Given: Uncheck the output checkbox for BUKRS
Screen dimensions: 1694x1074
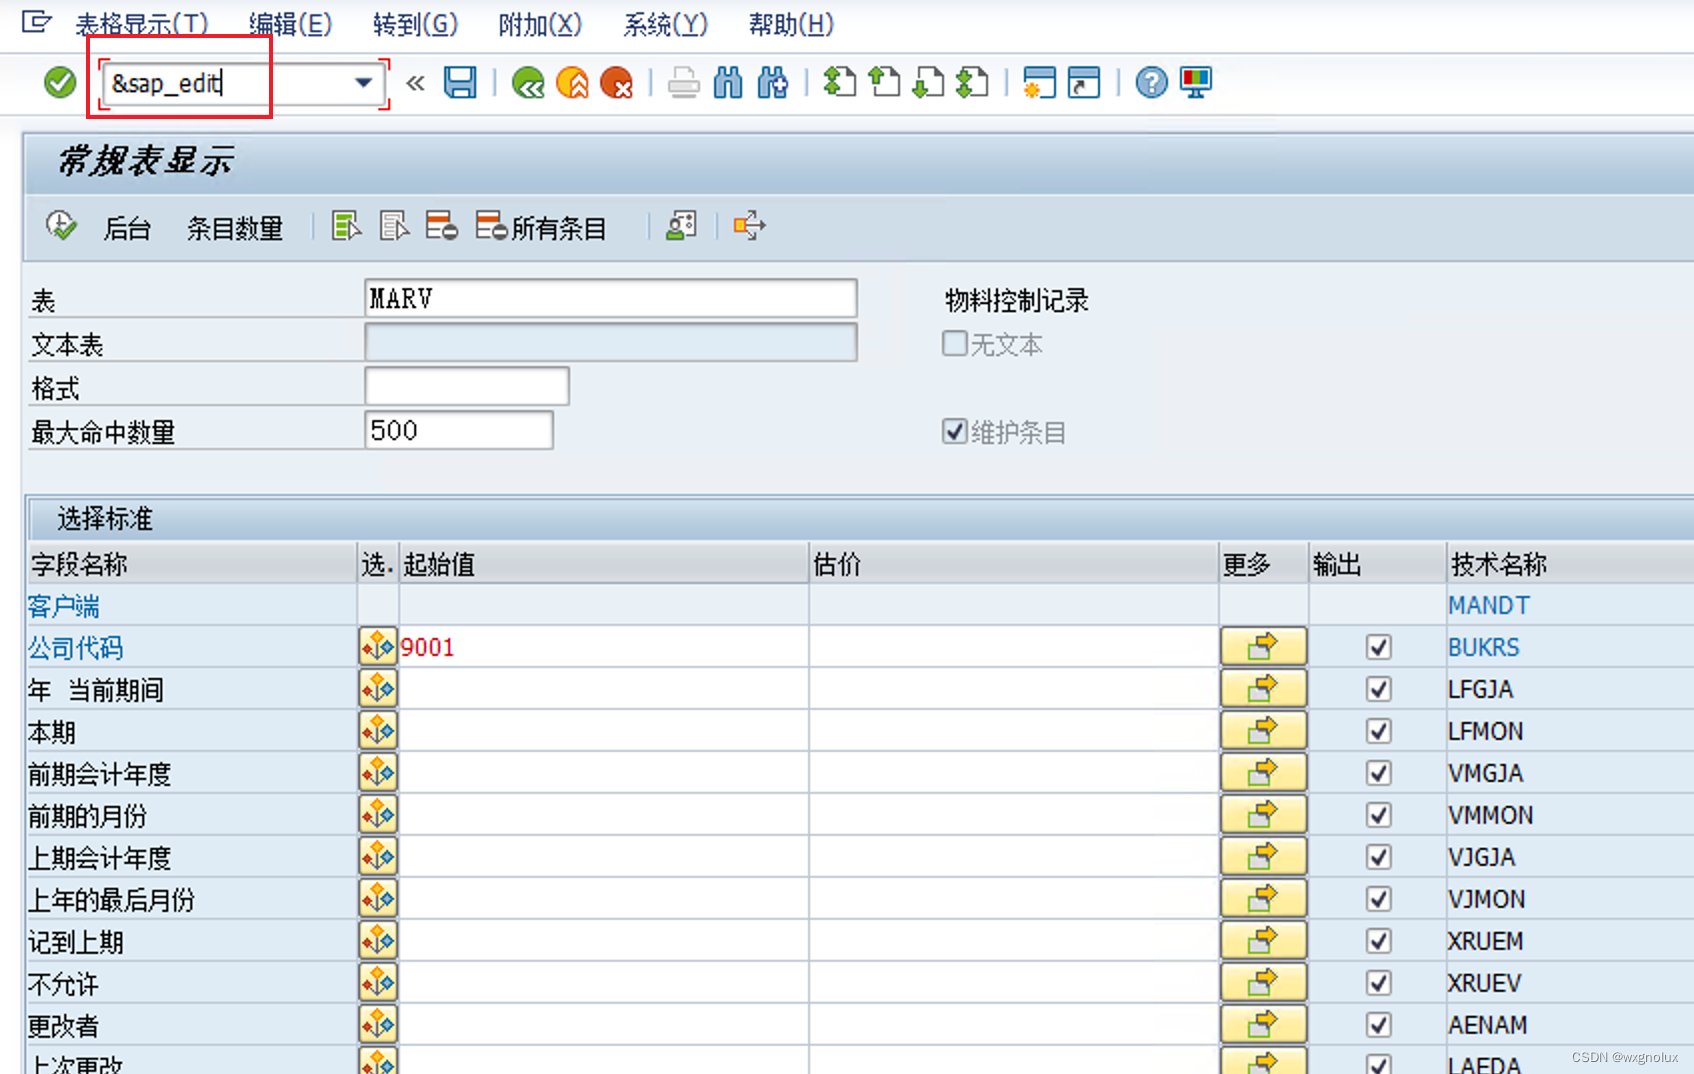Looking at the screenshot, I should pos(1378,647).
